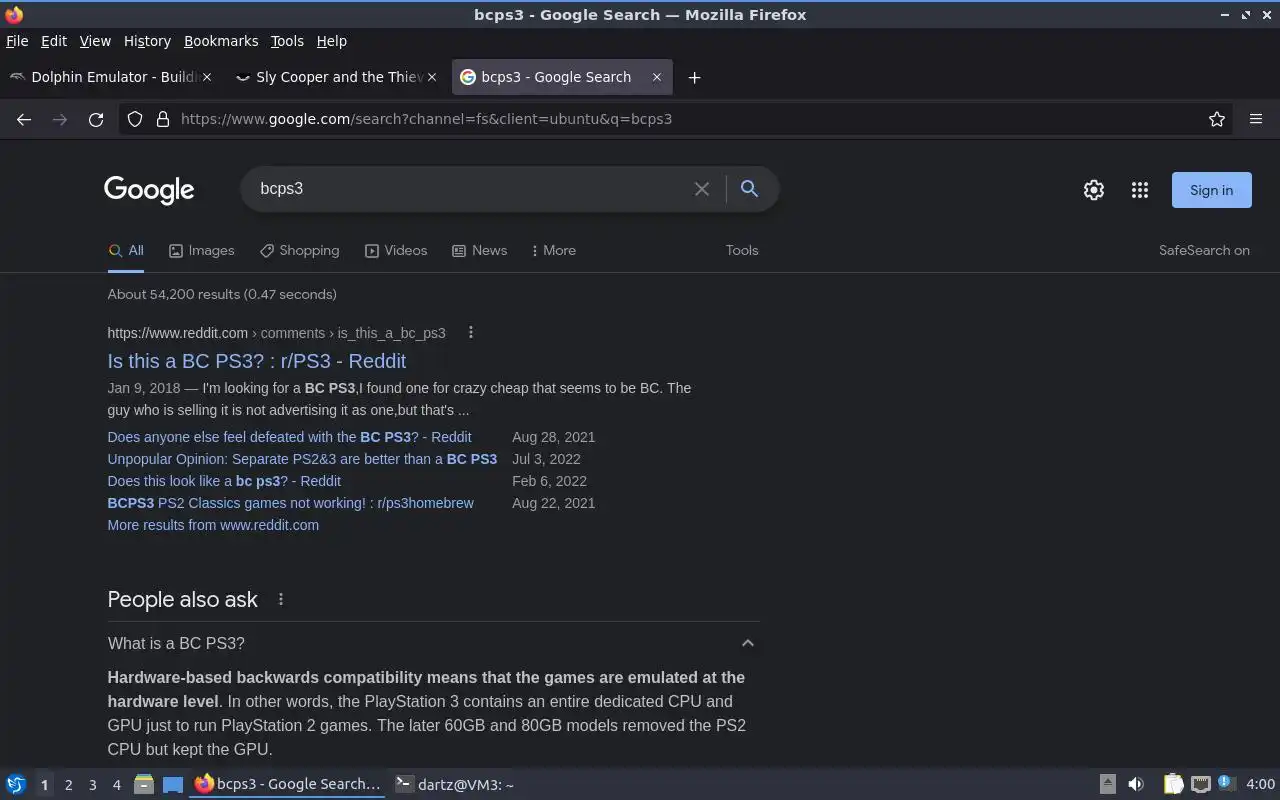This screenshot has height=800, width=1280.
Task: Adjust volume via speaker tray icon
Action: tap(1136, 785)
